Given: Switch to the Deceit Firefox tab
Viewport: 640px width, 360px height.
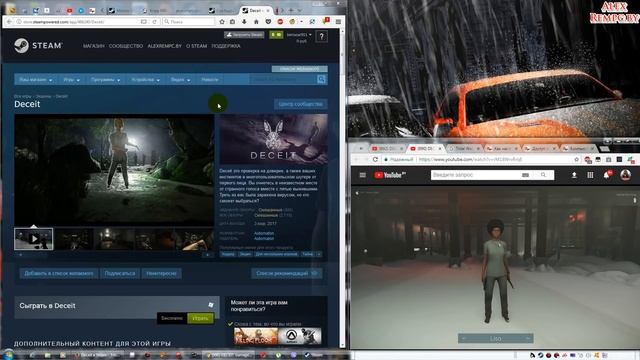Looking at the screenshot, I should click(x=255, y=10).
